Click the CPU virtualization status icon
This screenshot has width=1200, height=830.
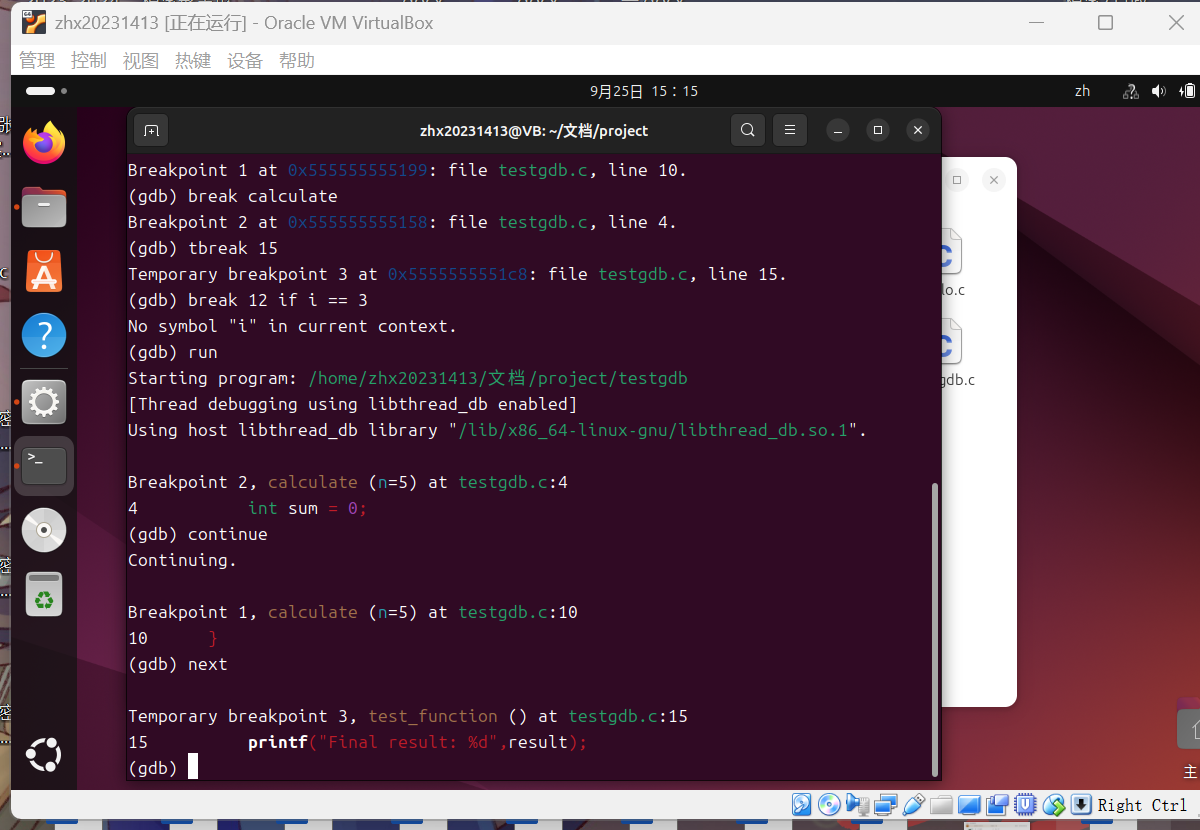1025,805
